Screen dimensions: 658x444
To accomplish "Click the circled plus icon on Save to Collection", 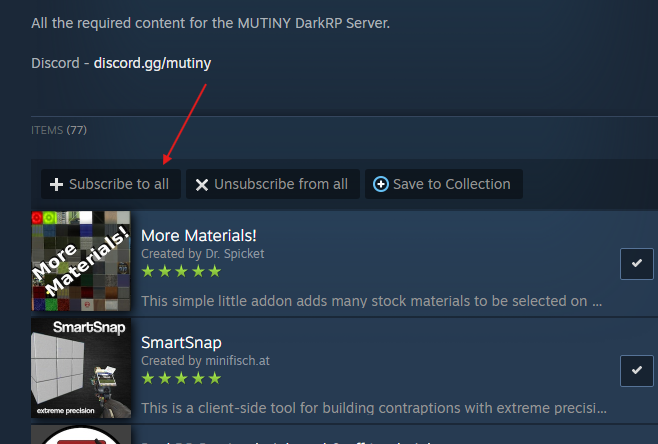I will pos(381,184).
